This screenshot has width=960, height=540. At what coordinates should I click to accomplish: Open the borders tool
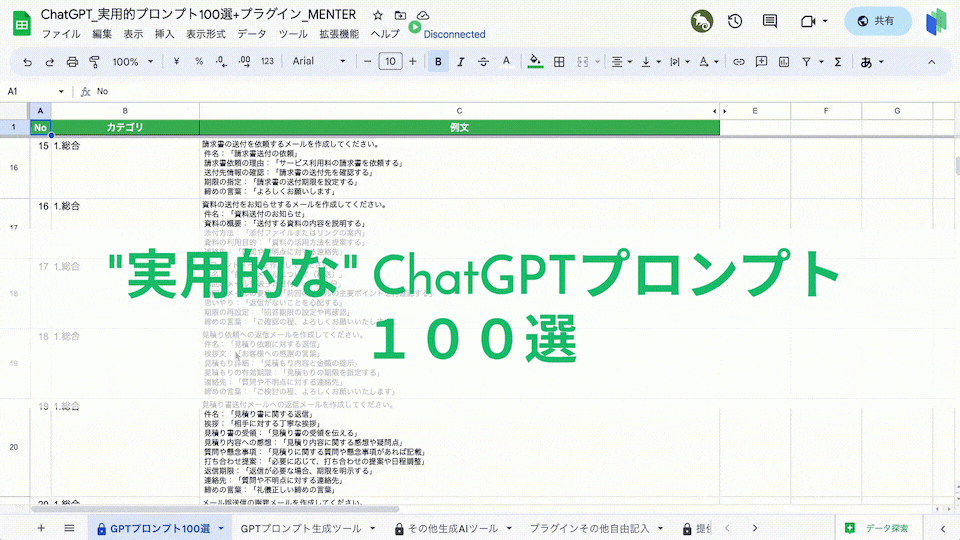click(559, 62)
